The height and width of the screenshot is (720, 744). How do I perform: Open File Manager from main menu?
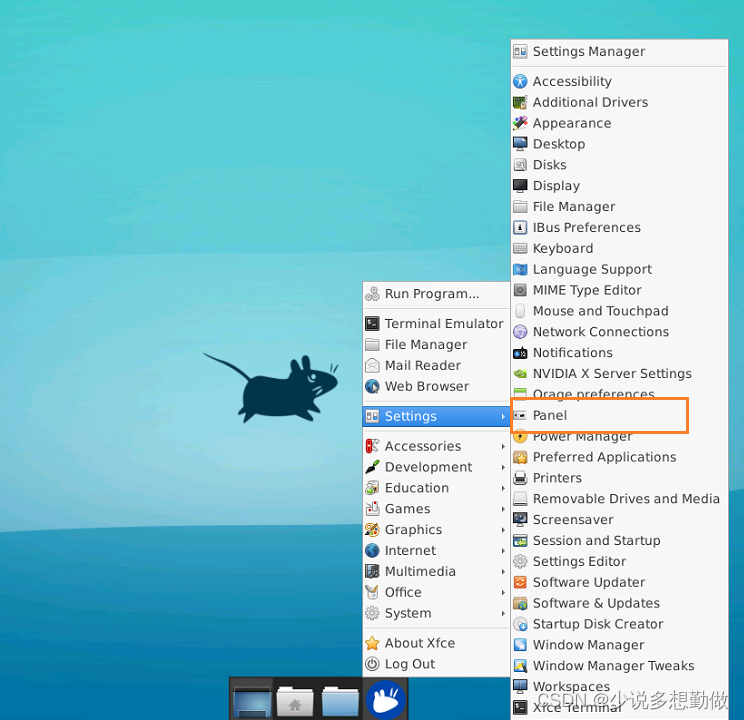pos(436,345)
